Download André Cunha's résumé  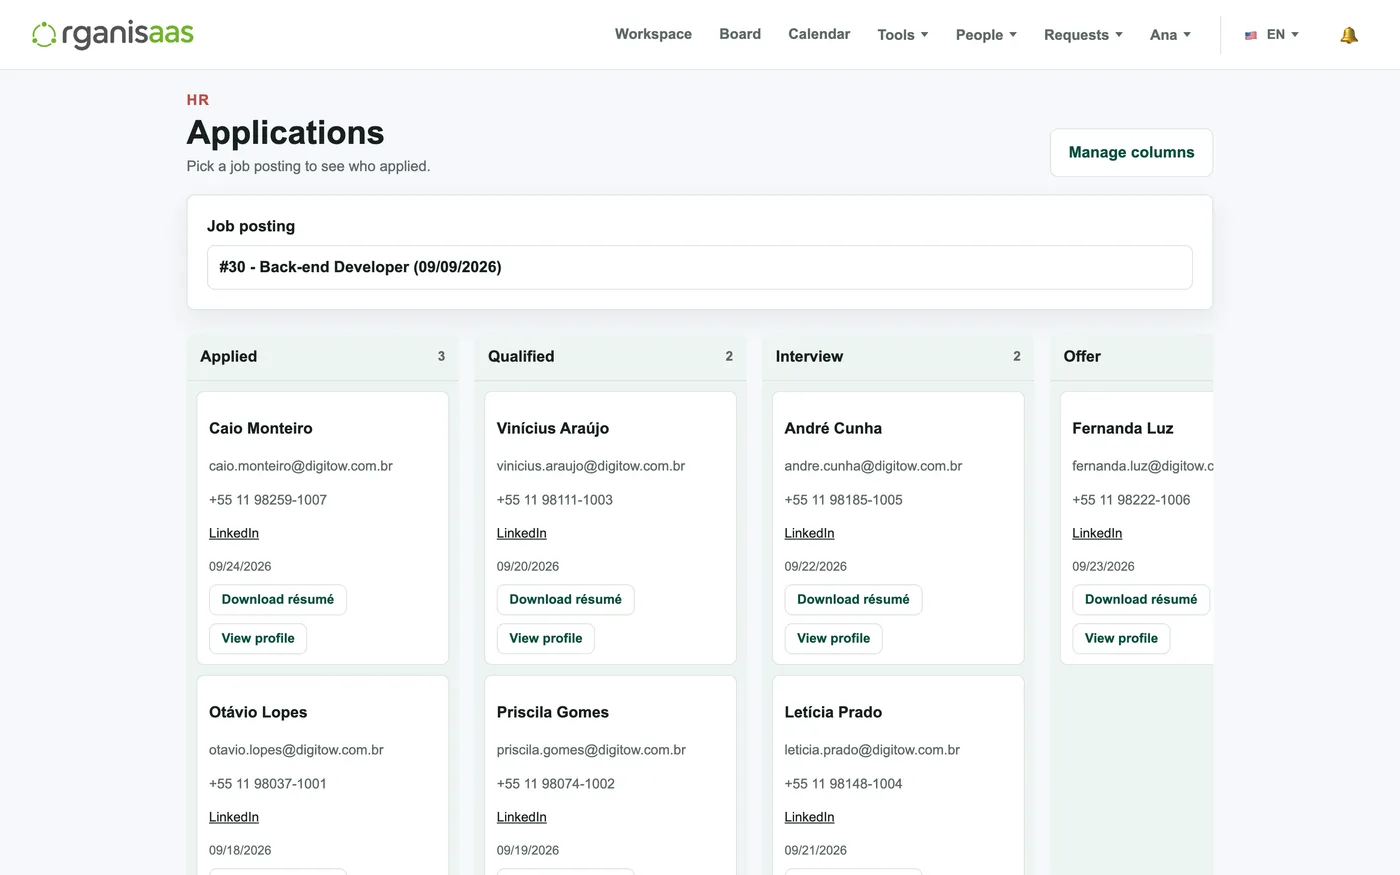(854, 600)
